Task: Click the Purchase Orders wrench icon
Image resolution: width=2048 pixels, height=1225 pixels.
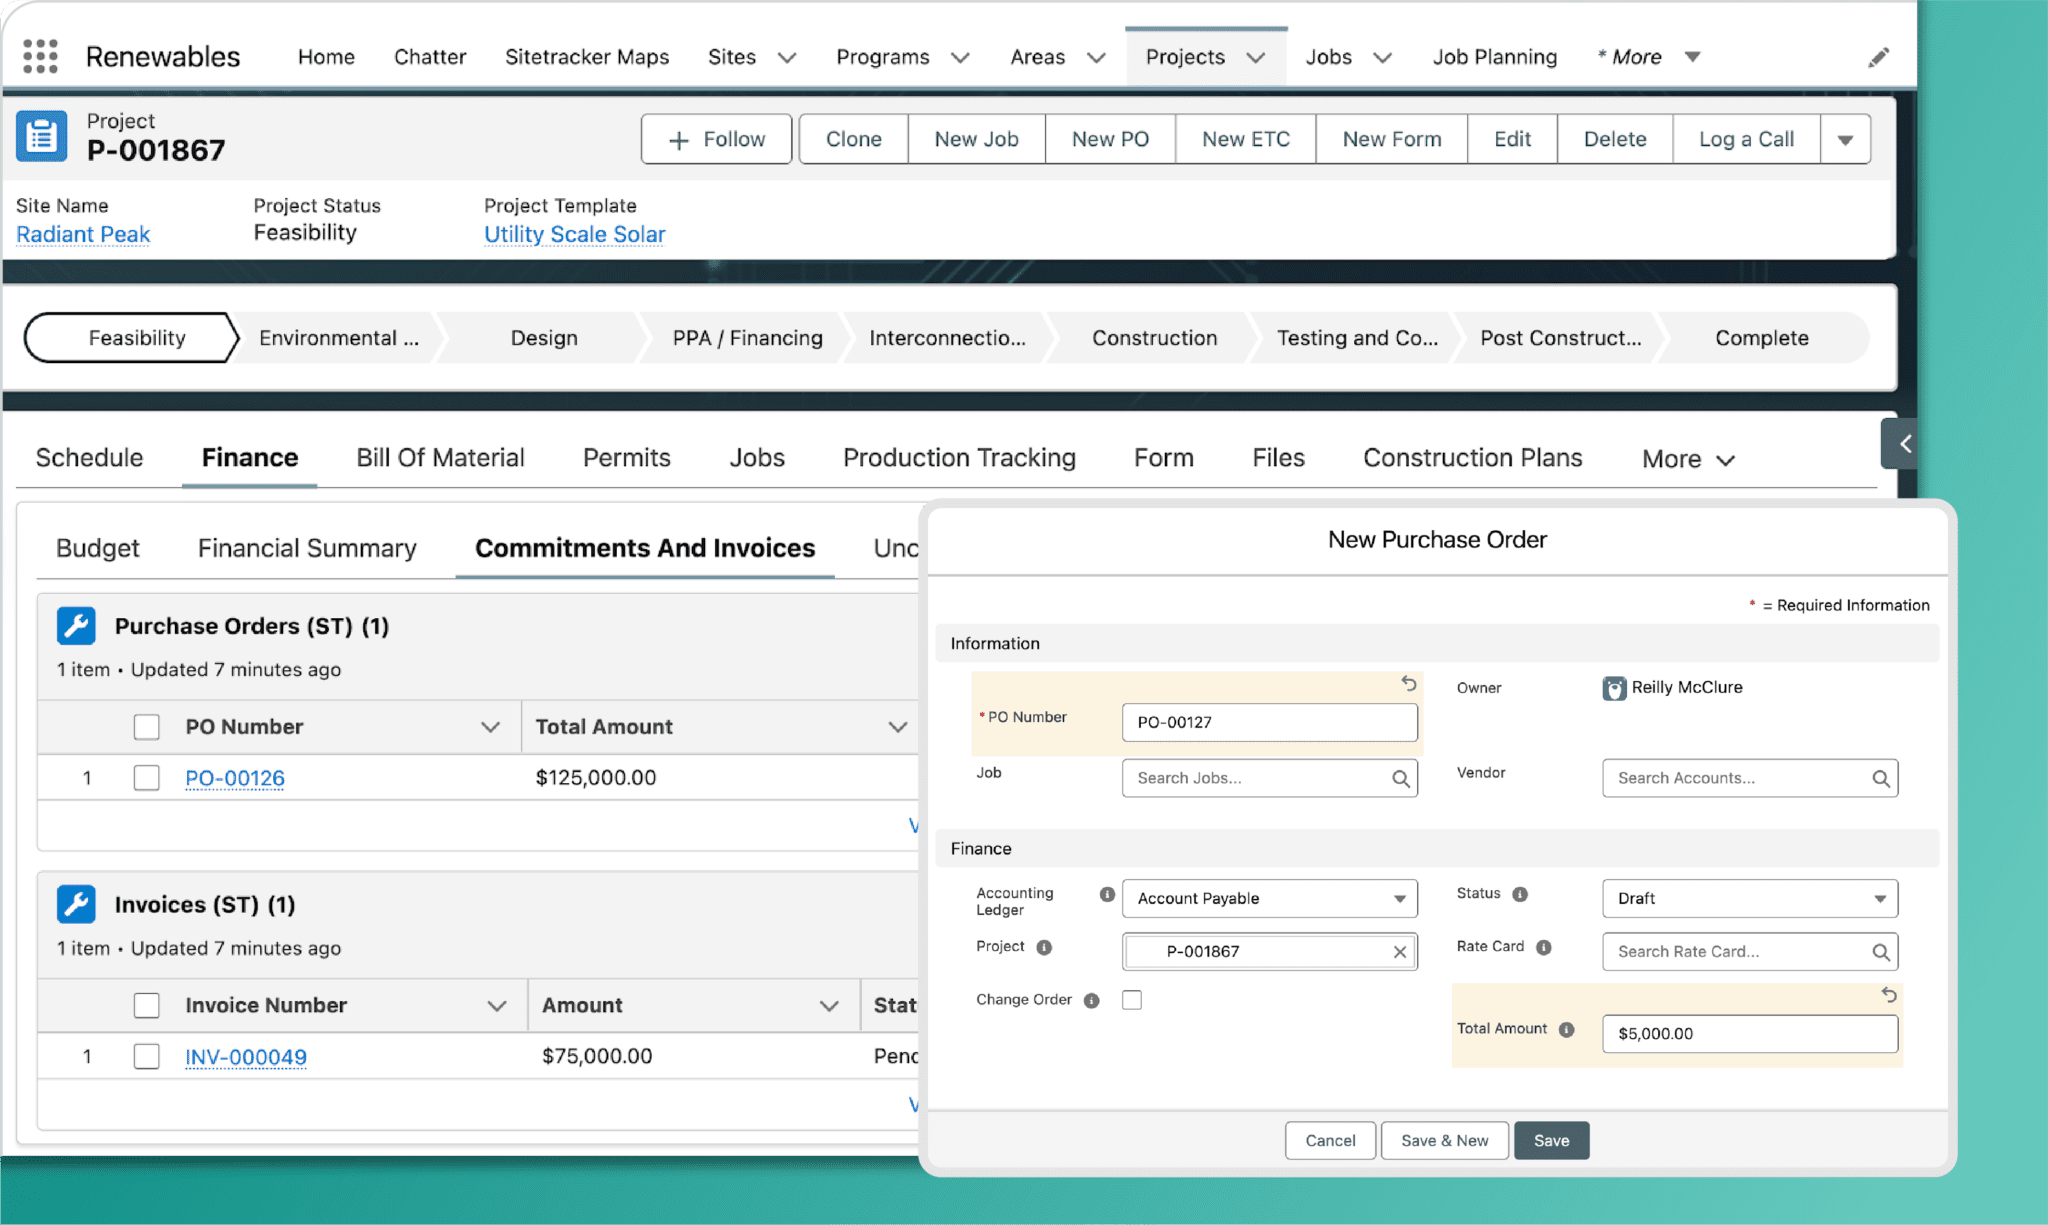Action: click(76, 626)
